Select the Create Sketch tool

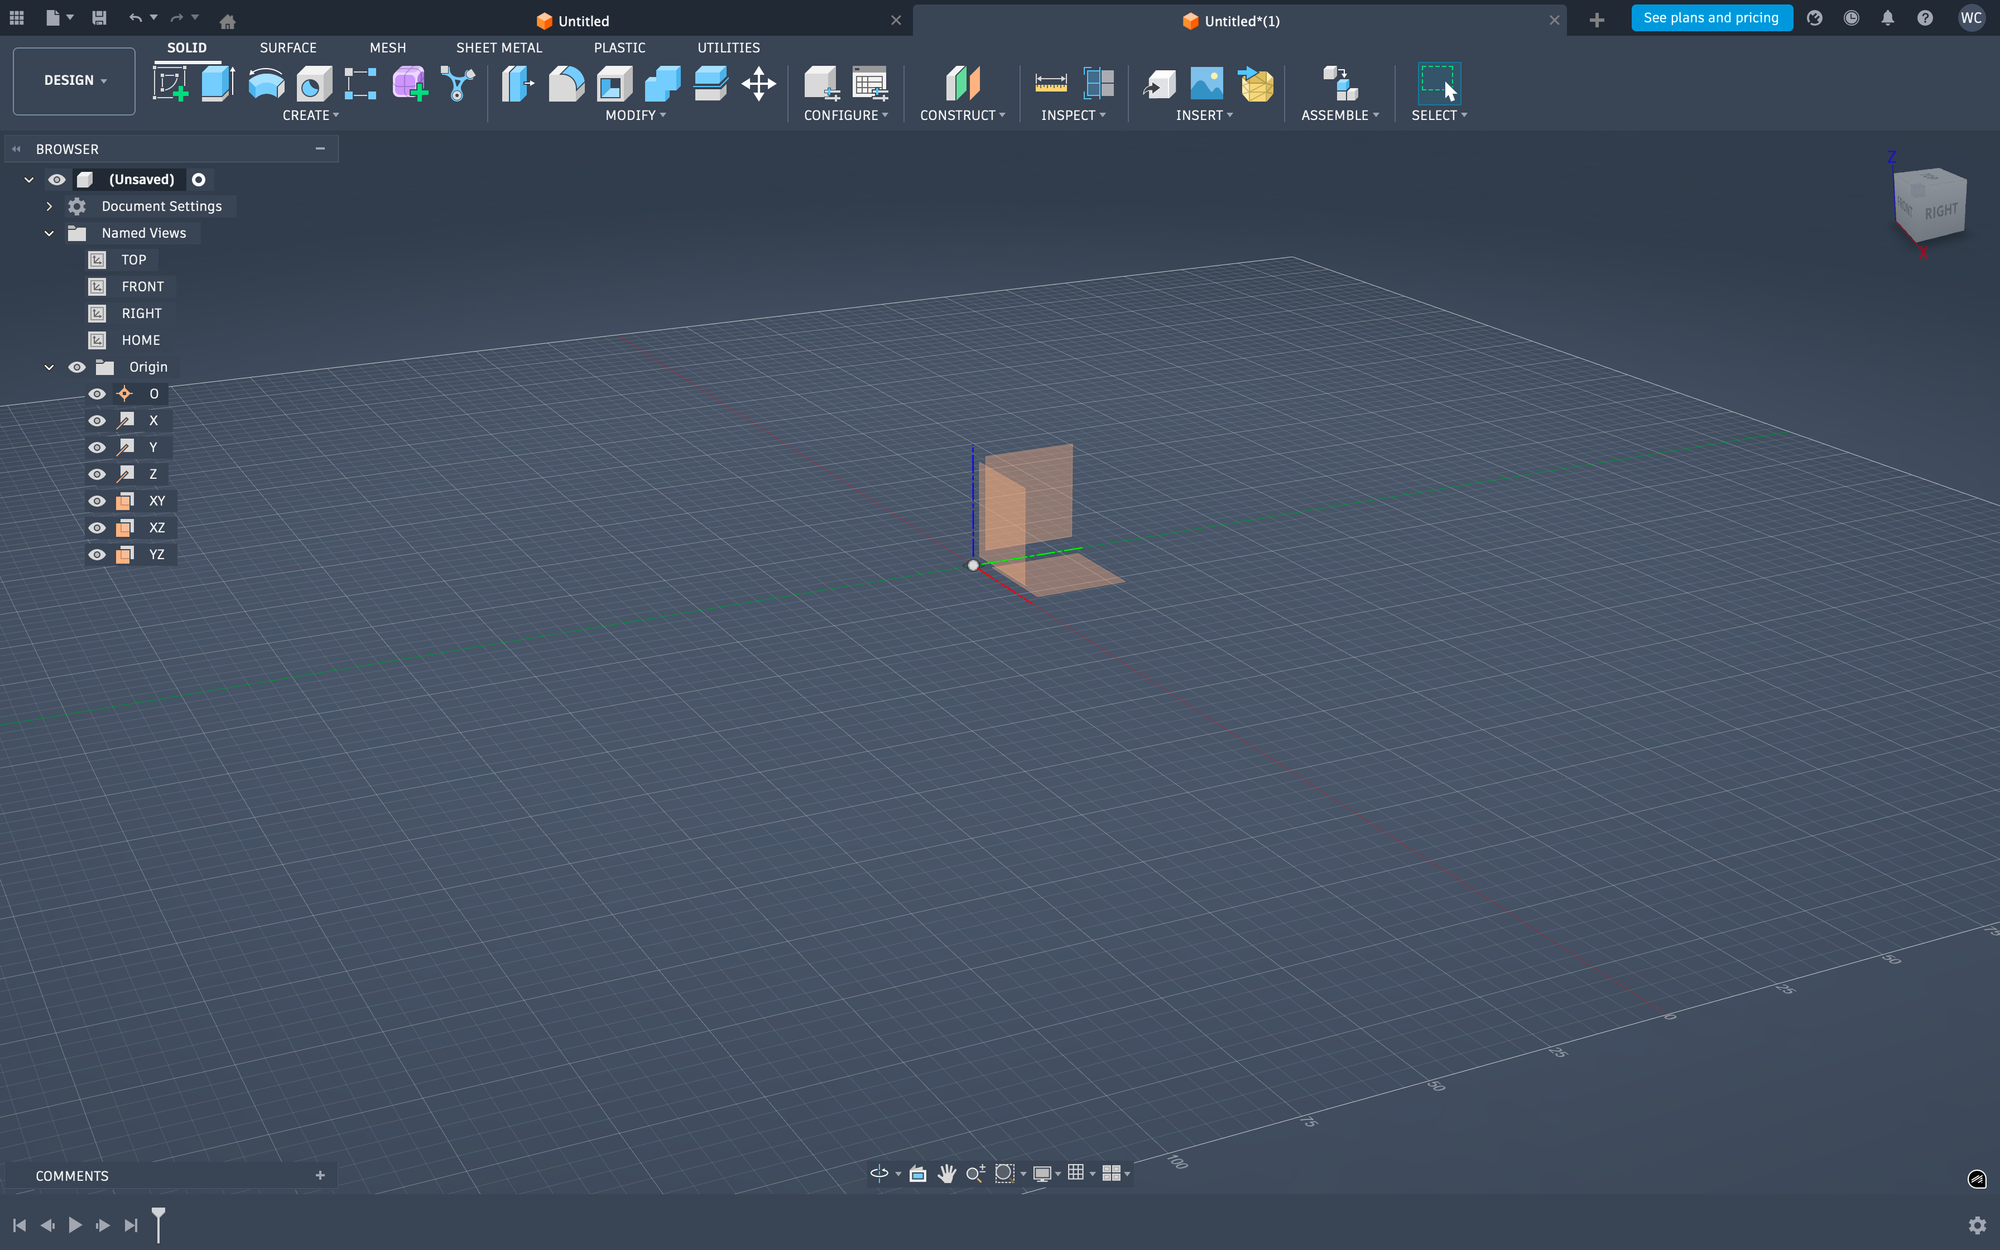[x=170, y=83]
